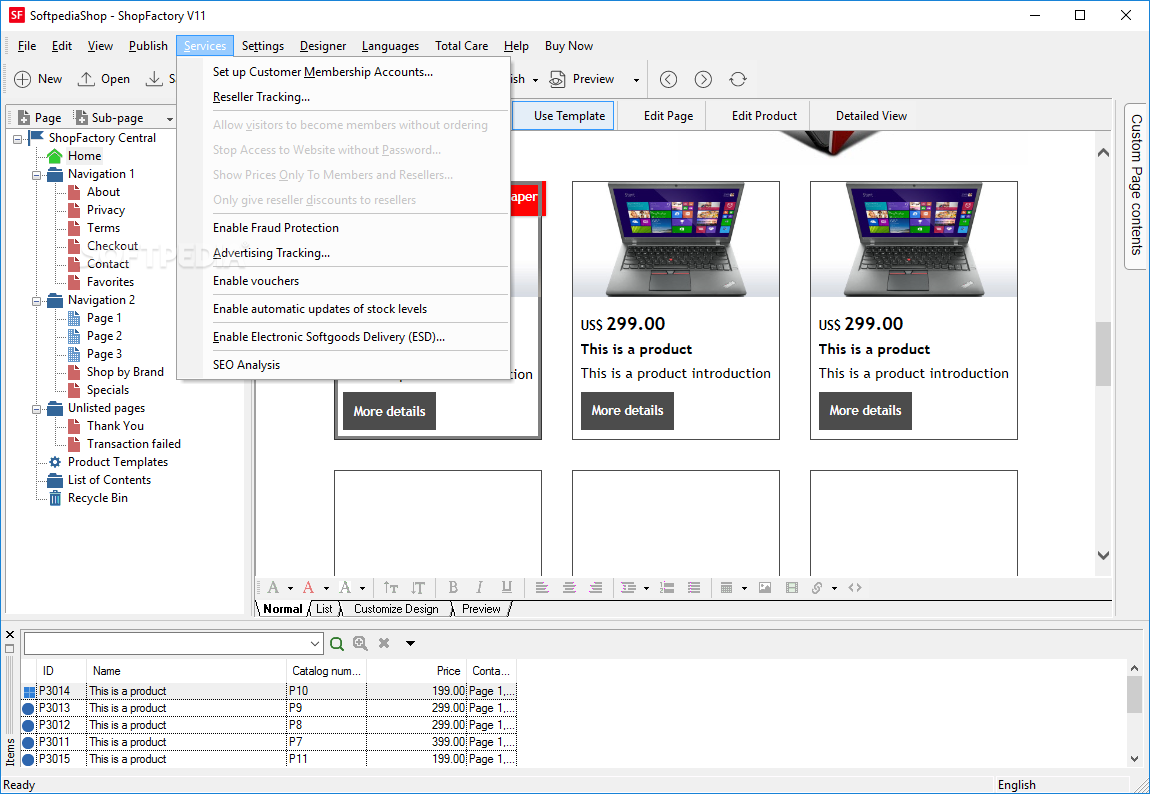Open the Sub-page dropdown arrow
Image resolution: width=1150 pixels, height=794 pixels.
pyautogui.click(x=169, y=118)
